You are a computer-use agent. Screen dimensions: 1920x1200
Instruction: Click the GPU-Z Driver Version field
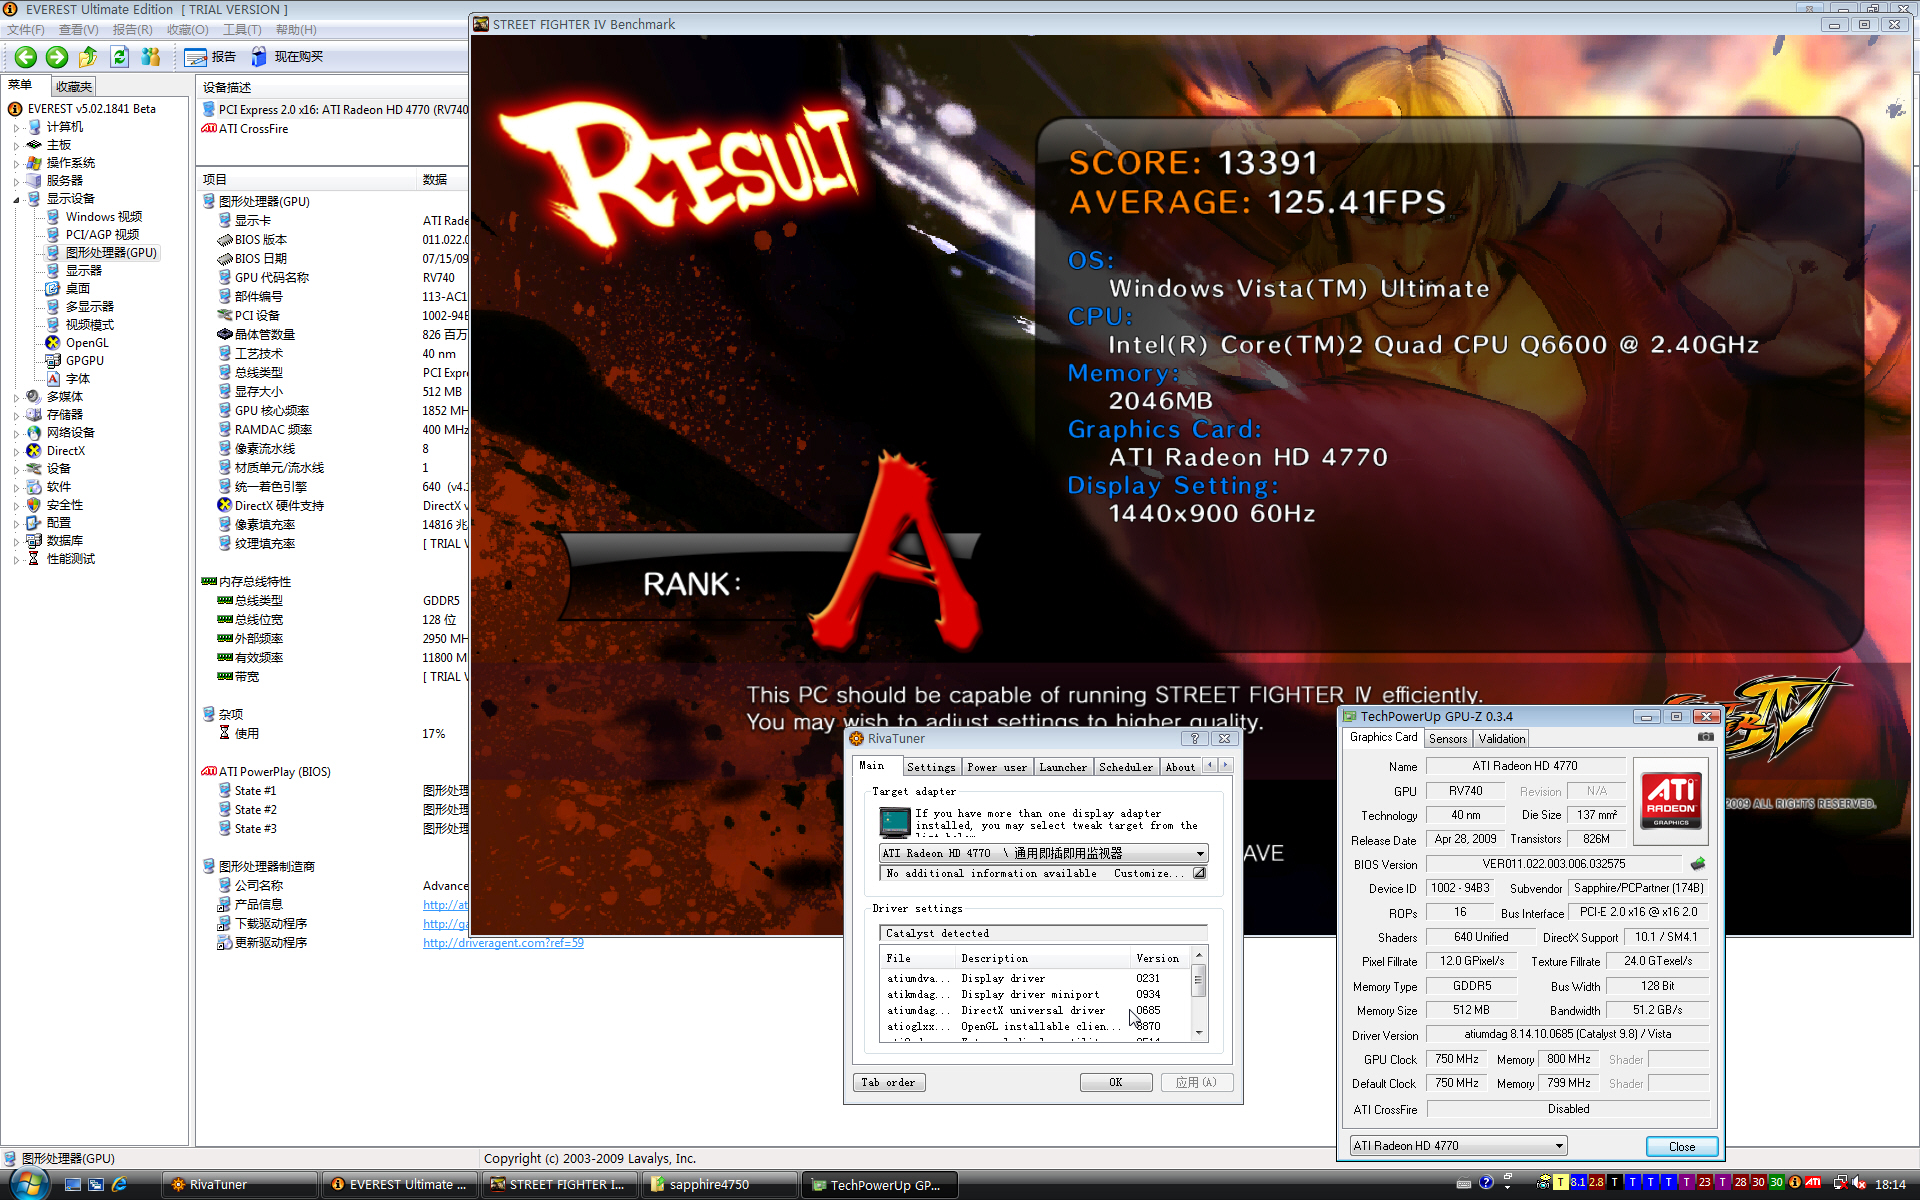pos(1568,1034)
